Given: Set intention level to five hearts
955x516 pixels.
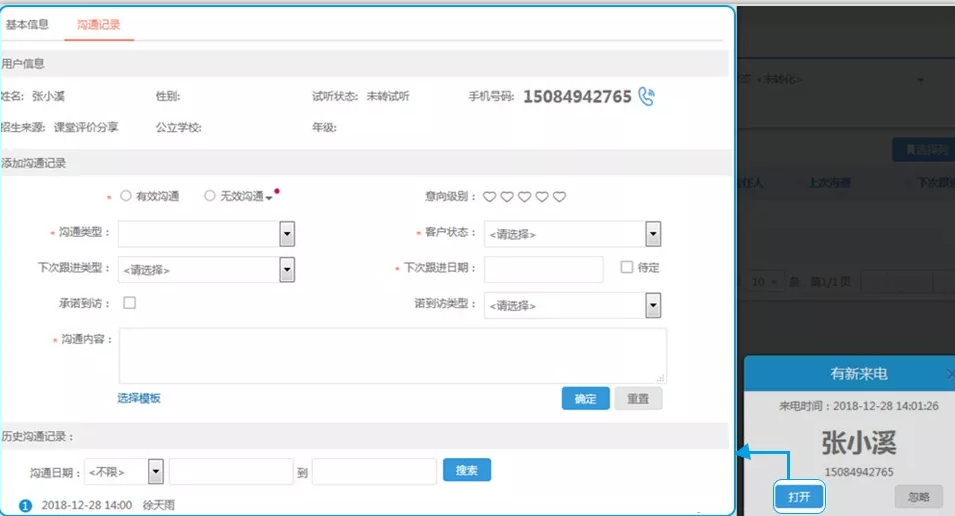Looking at the screenshot, I should 560,197.
